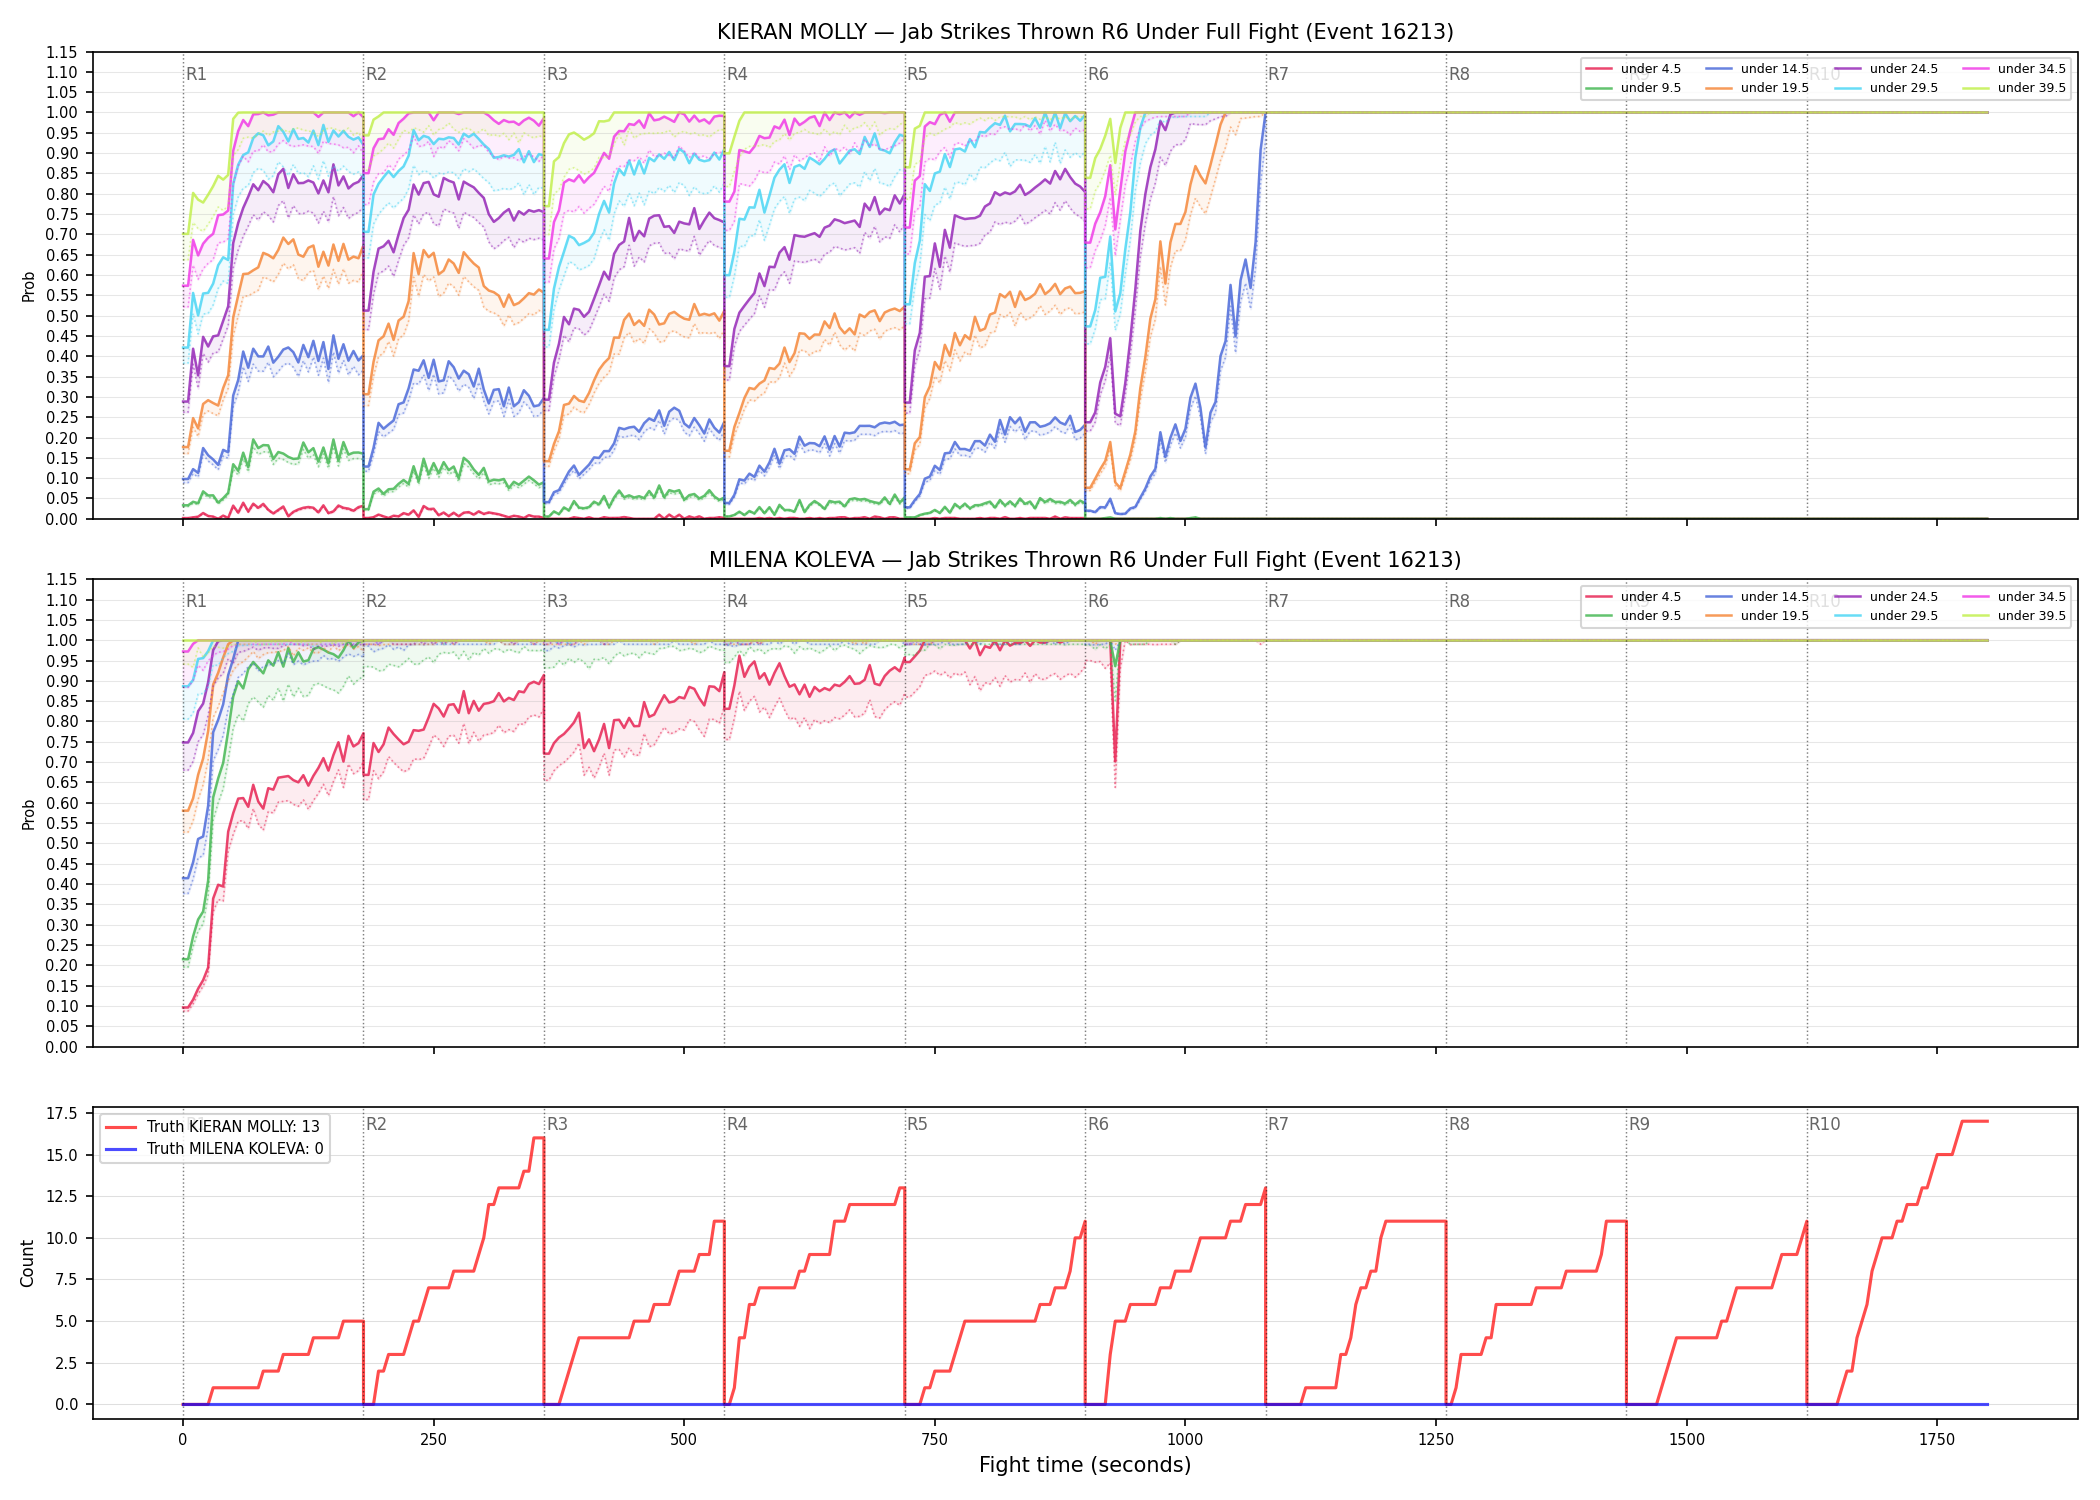This screenshot has width=2100, height=1500.
Task: Click the MILENA KOLEVA chart title
Action: (x=1085, y=560)
